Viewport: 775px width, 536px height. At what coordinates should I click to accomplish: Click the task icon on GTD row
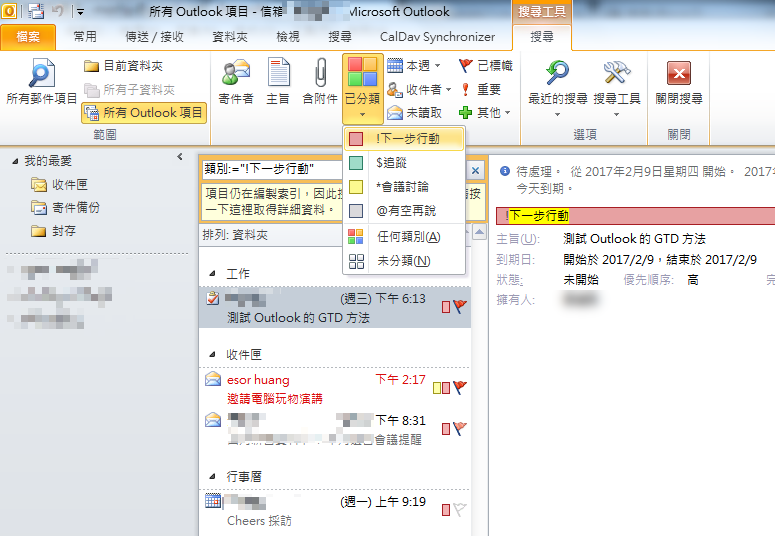click(213, 299)
